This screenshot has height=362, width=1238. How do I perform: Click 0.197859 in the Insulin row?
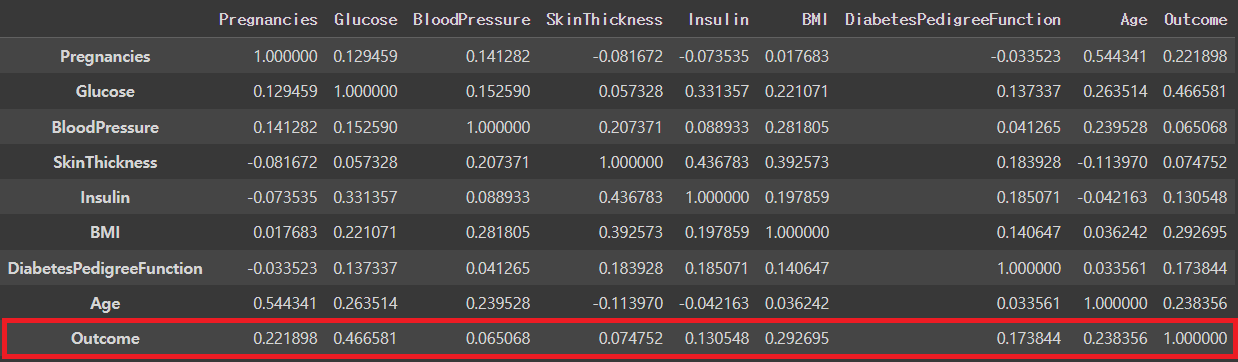tap(797, 198)
